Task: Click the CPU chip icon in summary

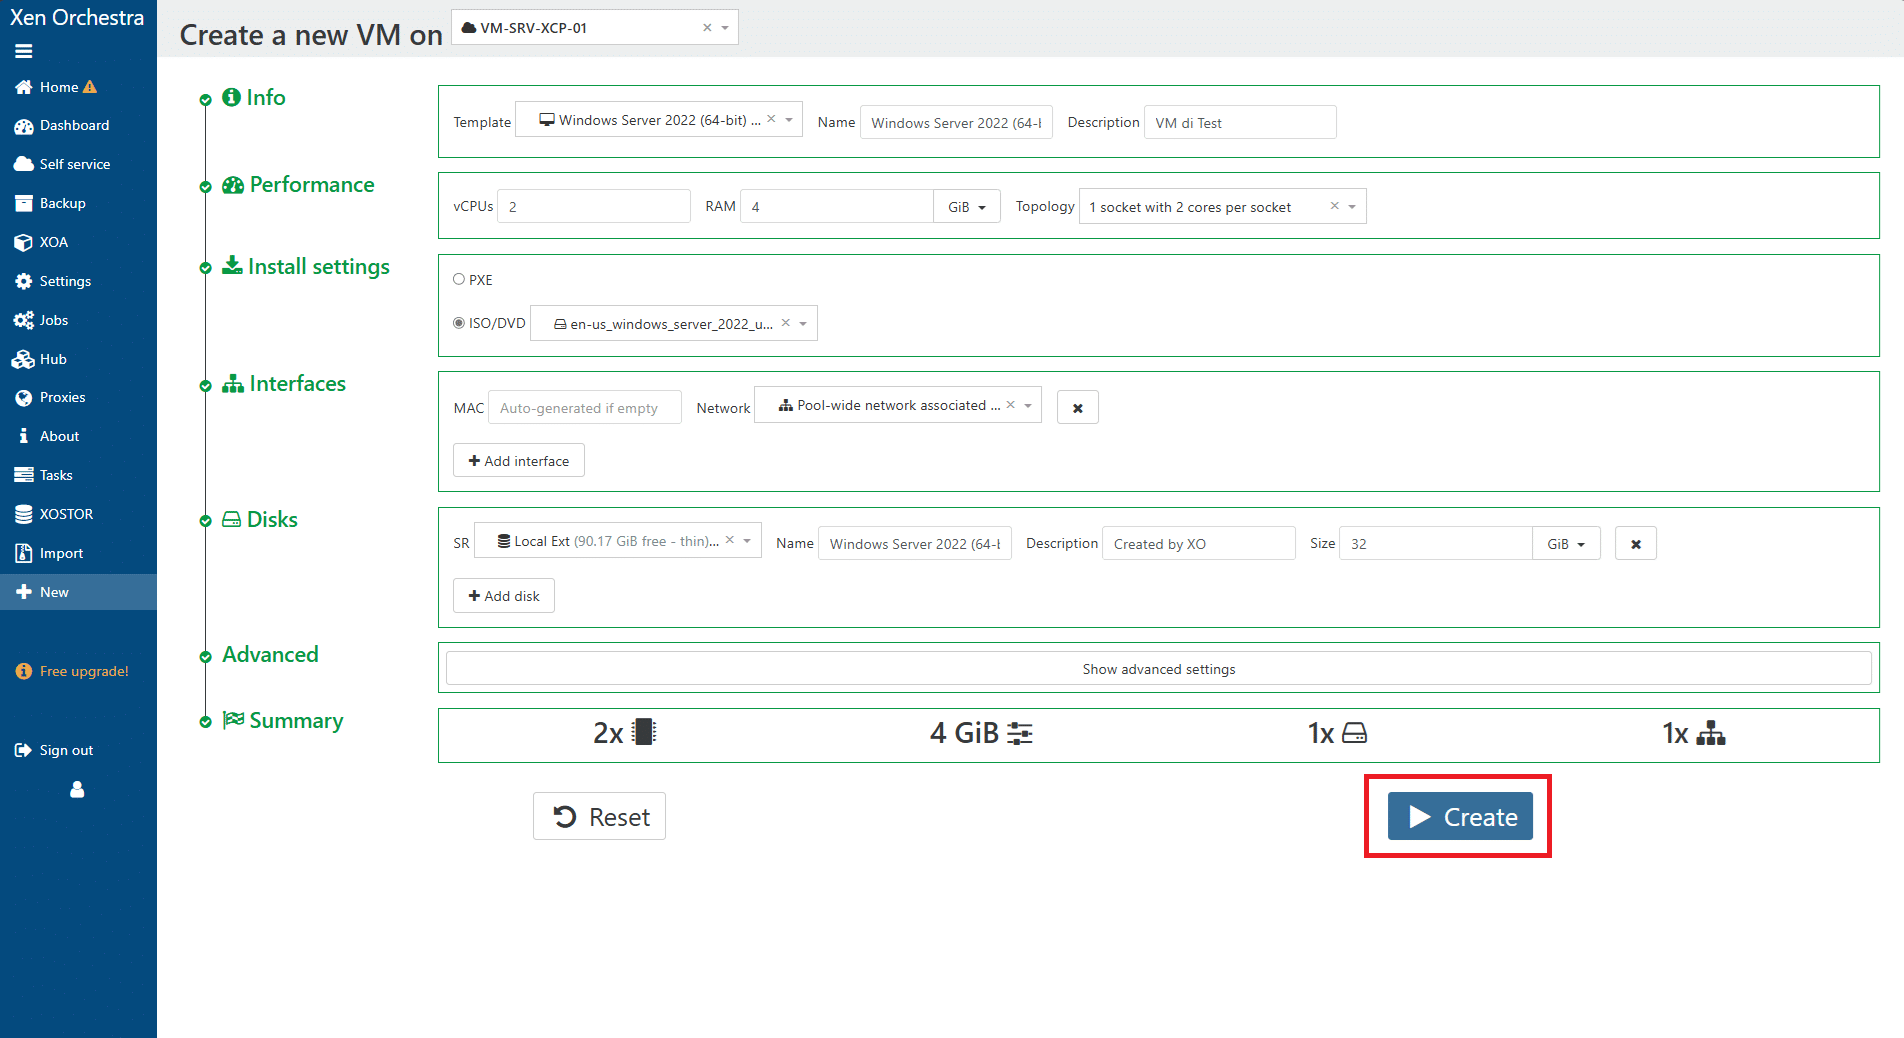Action: pos(645,733)
